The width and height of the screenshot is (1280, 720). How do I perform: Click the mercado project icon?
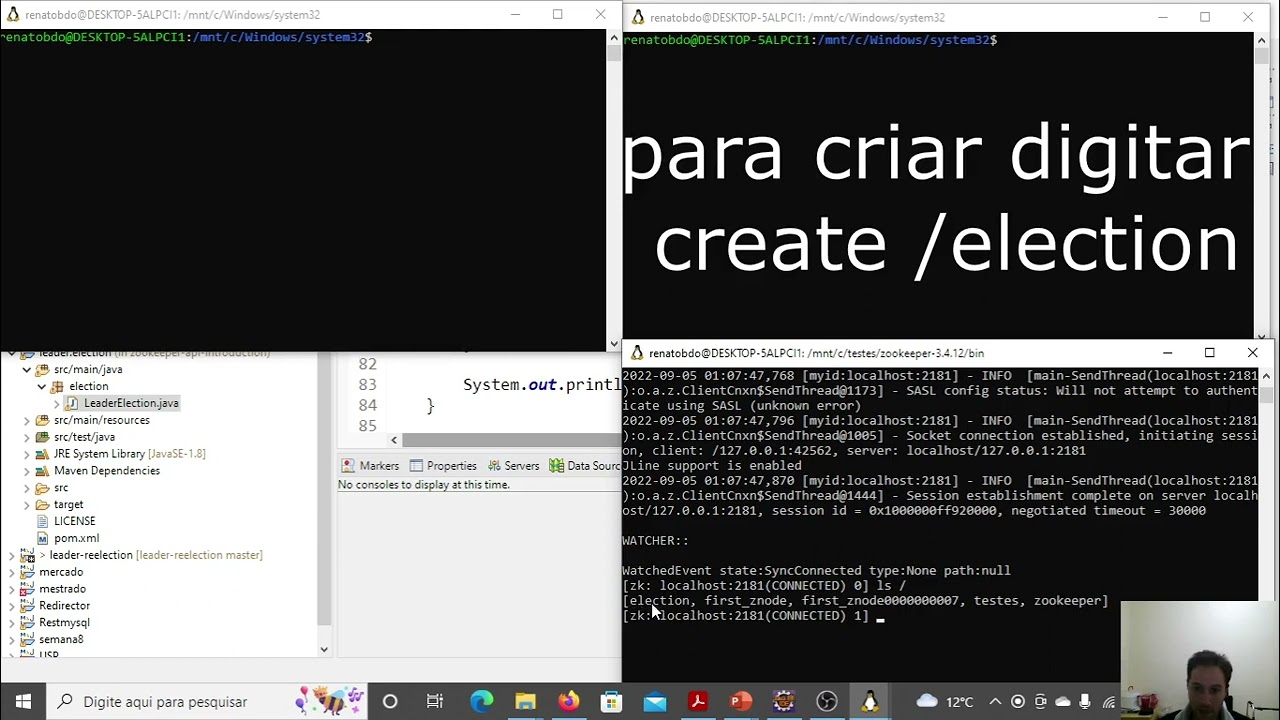pos(28,572)
